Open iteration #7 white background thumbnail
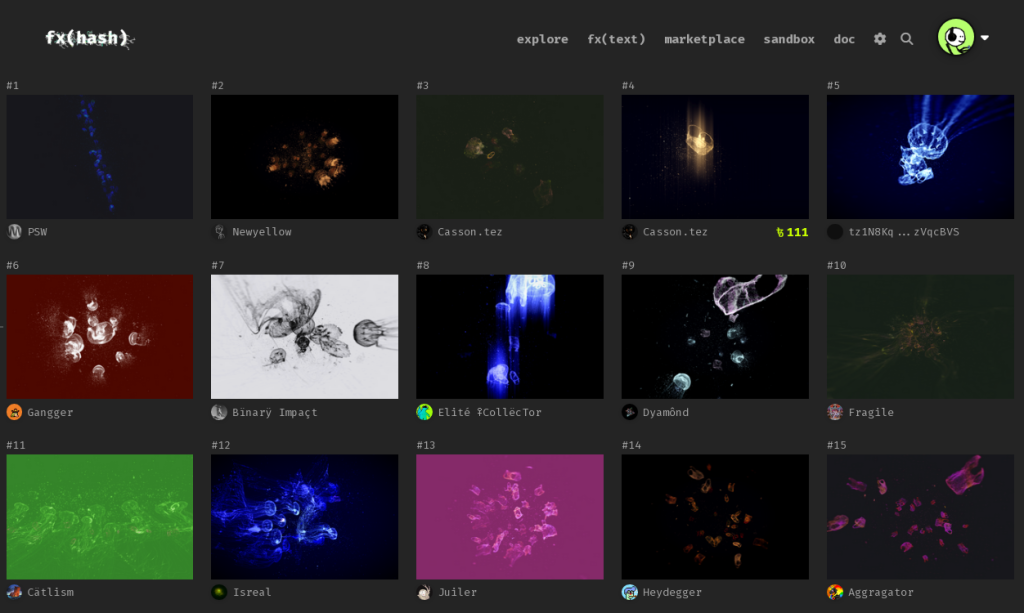Image resolution: width=1024 pixels, height=613 pixels. [304, 337]
